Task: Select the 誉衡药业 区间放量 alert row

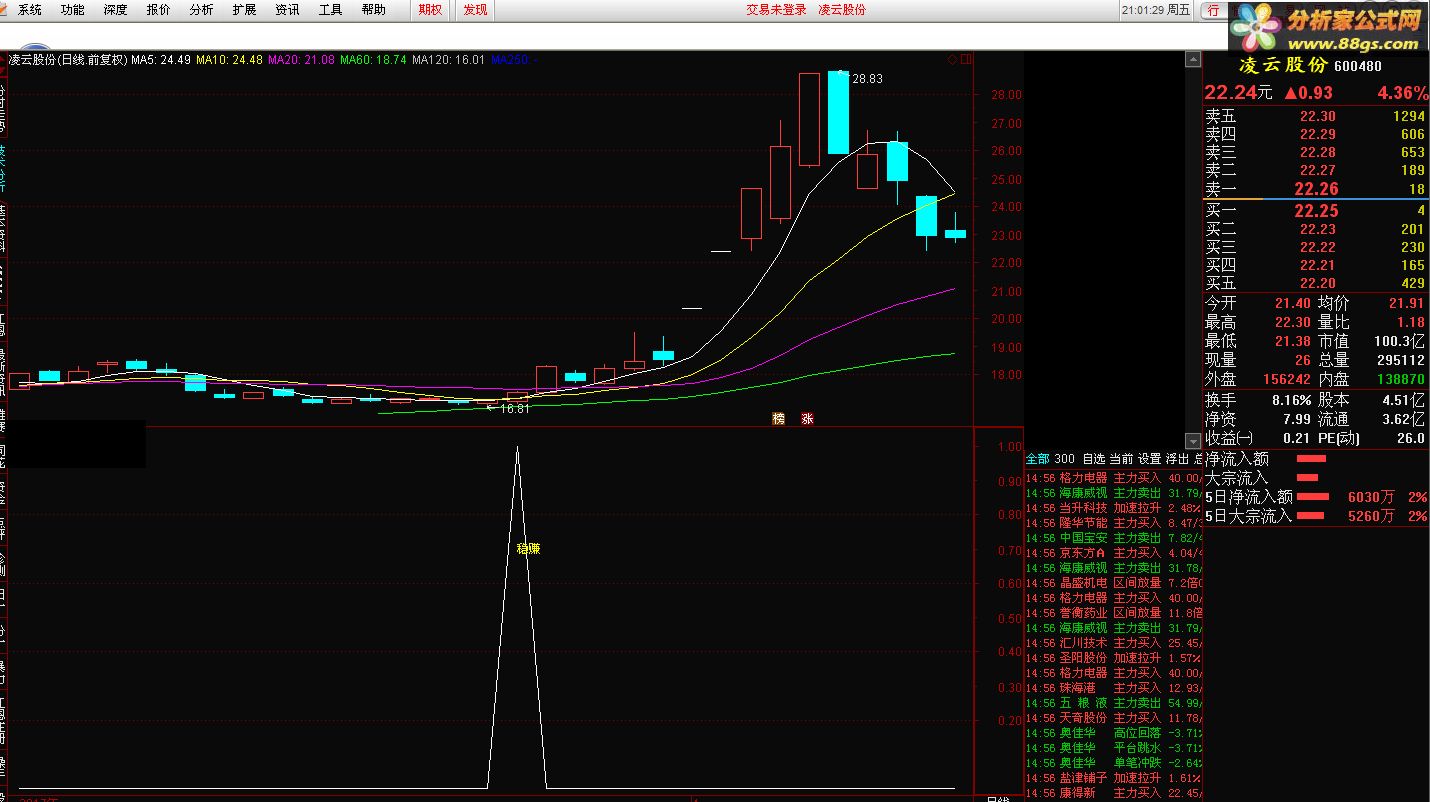Action: click(1114, 613)
